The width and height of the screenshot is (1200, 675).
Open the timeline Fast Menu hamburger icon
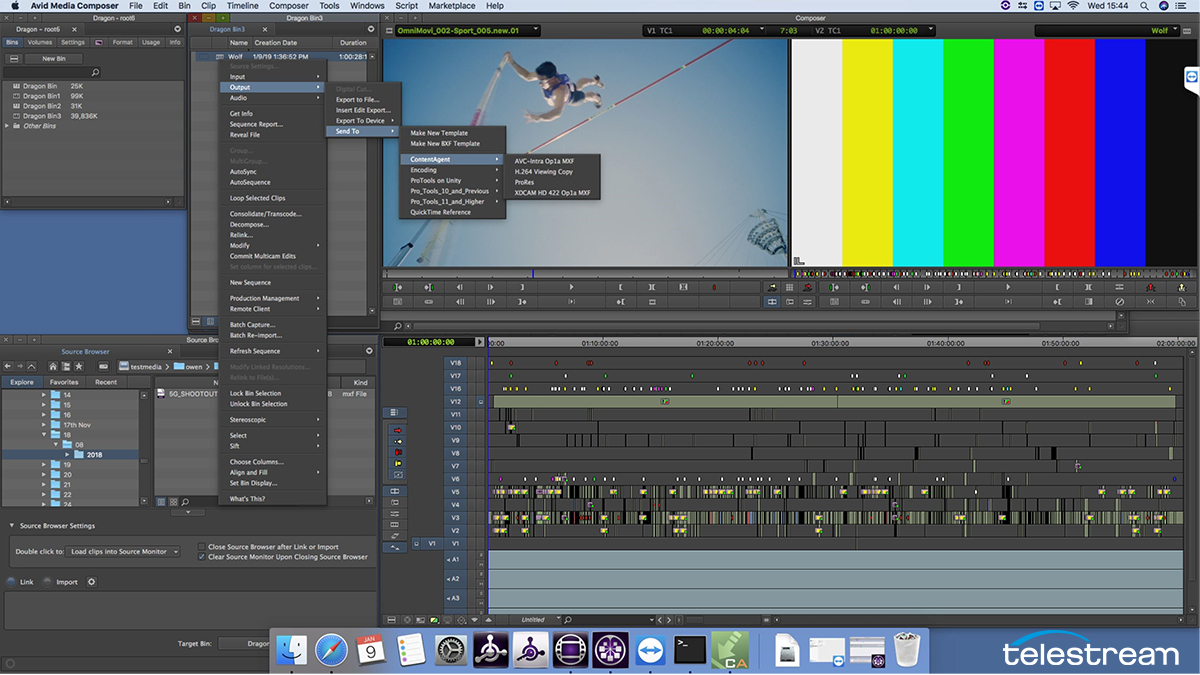(x=391, y=620)
